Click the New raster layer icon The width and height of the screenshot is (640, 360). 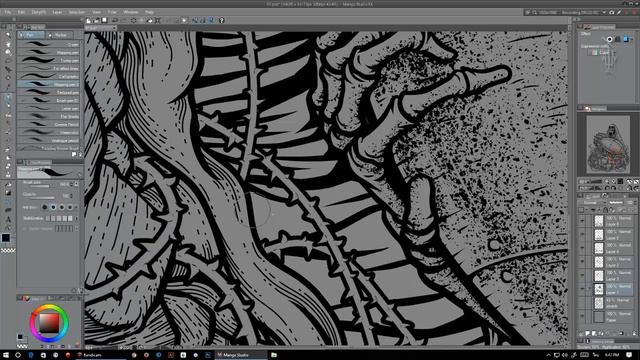tap(587, 333)
